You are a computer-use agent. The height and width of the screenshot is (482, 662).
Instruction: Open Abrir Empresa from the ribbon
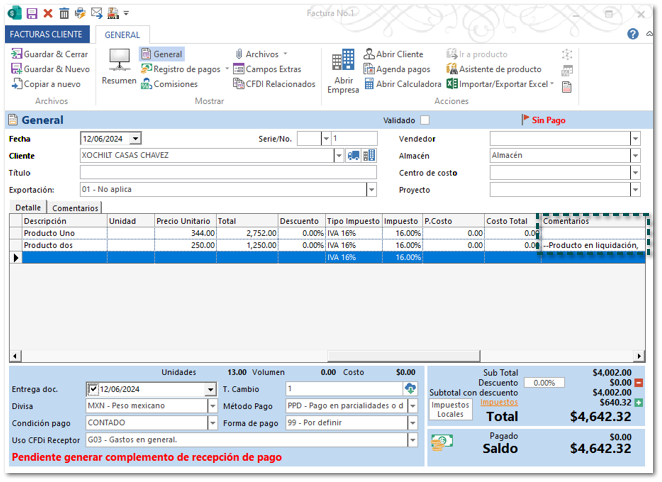coord(343,70)
